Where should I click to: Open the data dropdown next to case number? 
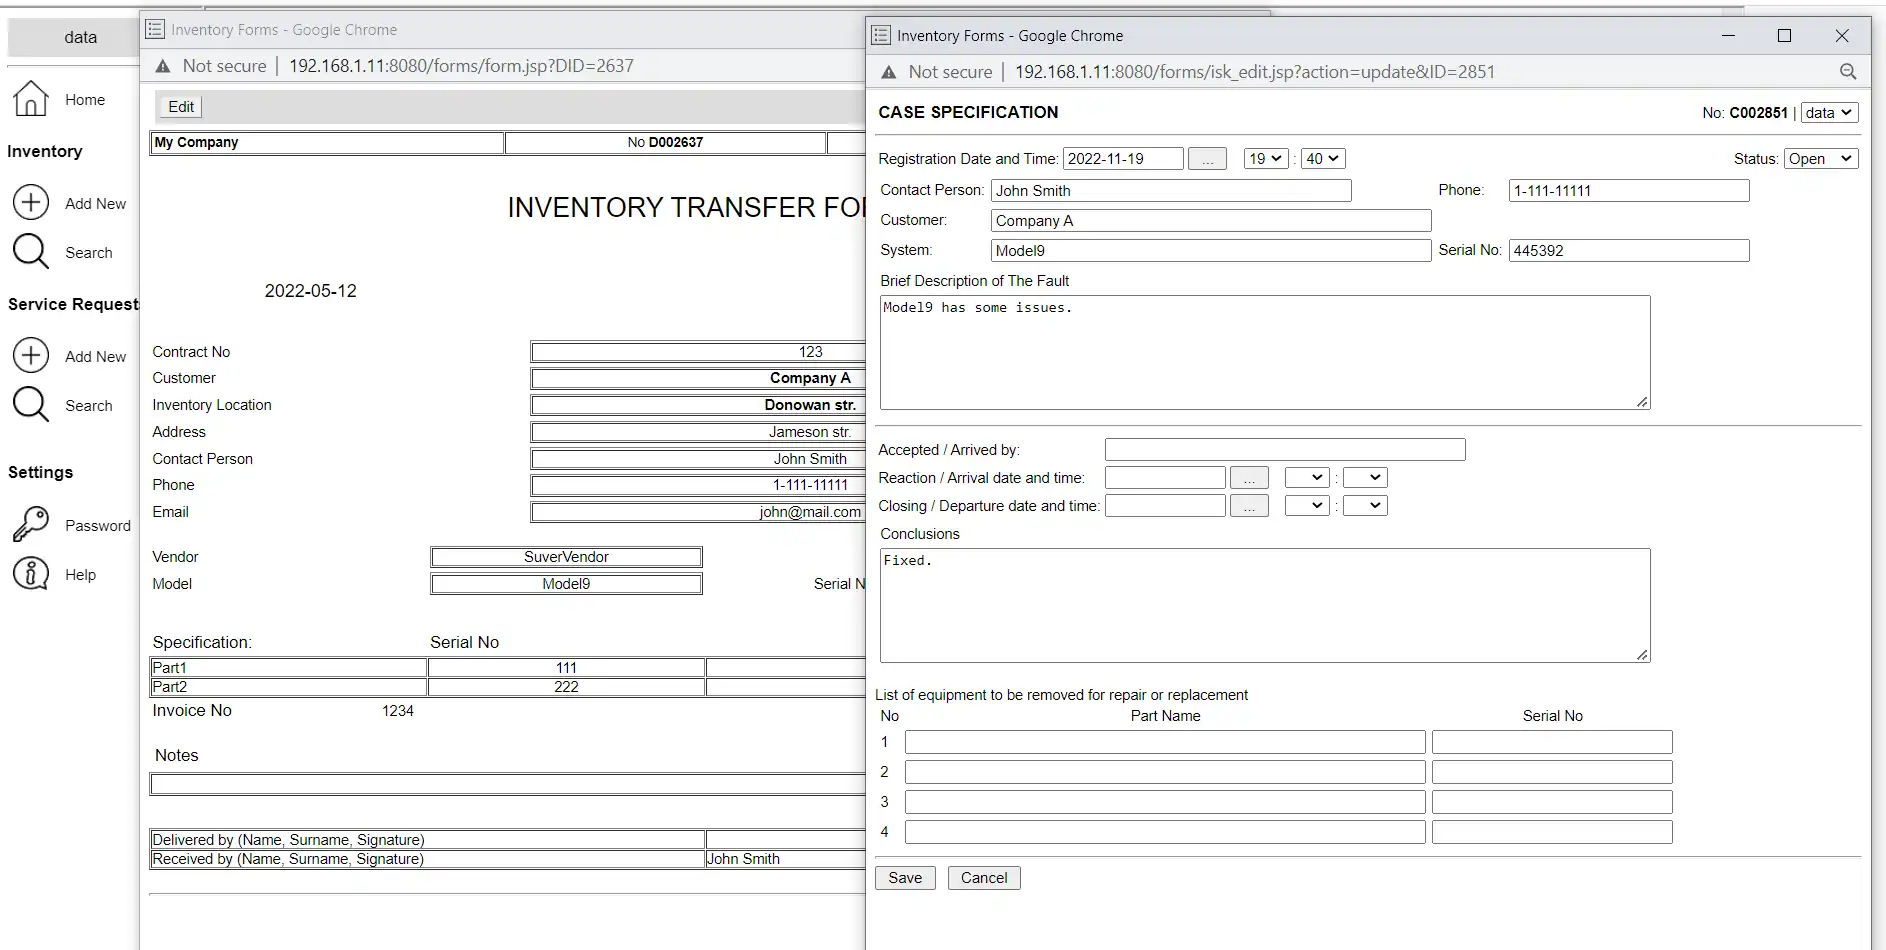[1830, 113]
